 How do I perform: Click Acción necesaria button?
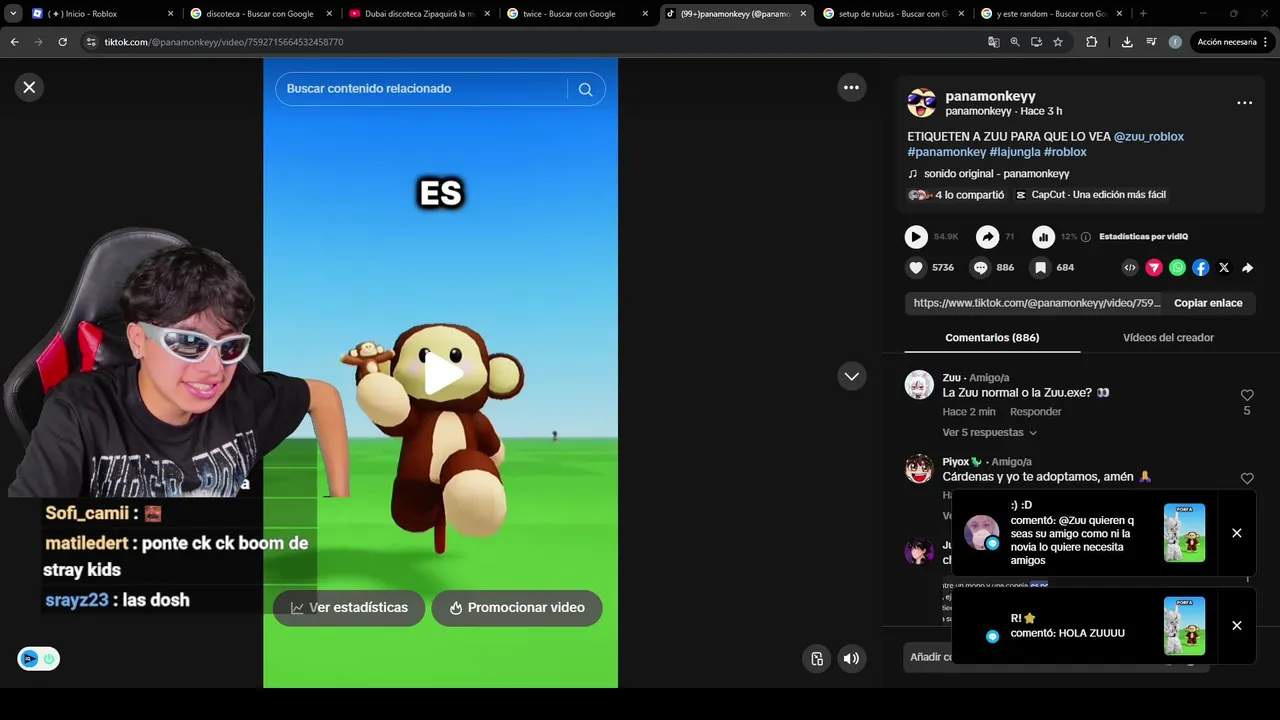(1233, 42)
